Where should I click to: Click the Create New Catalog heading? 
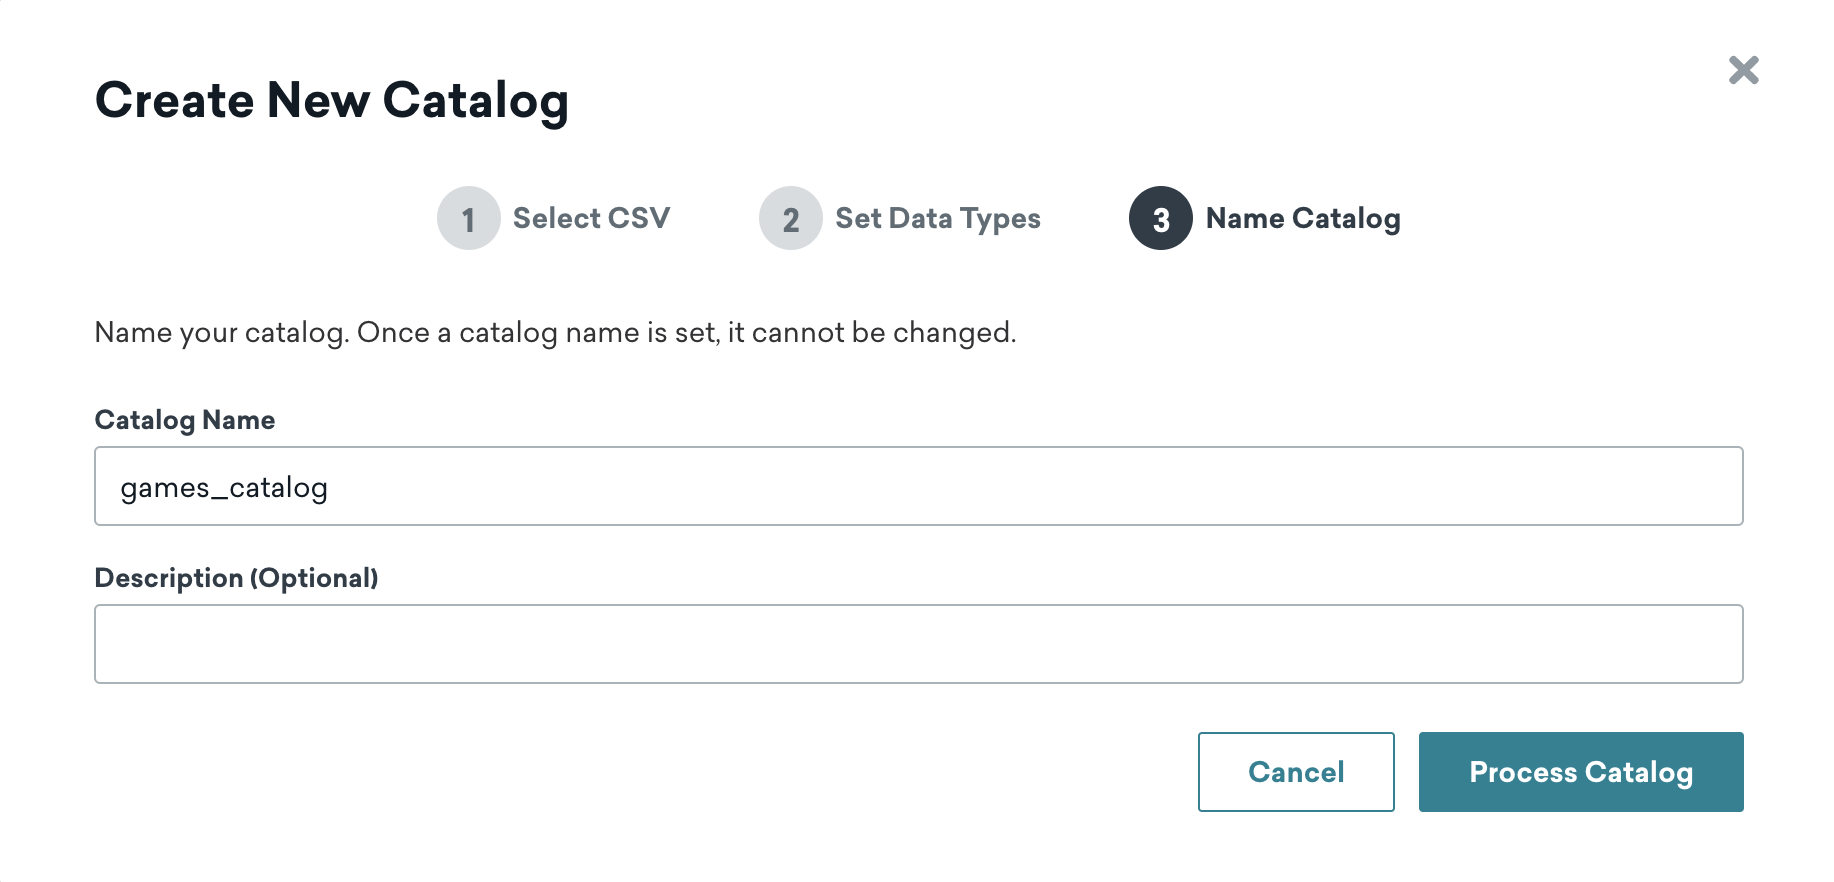(331, 100)
